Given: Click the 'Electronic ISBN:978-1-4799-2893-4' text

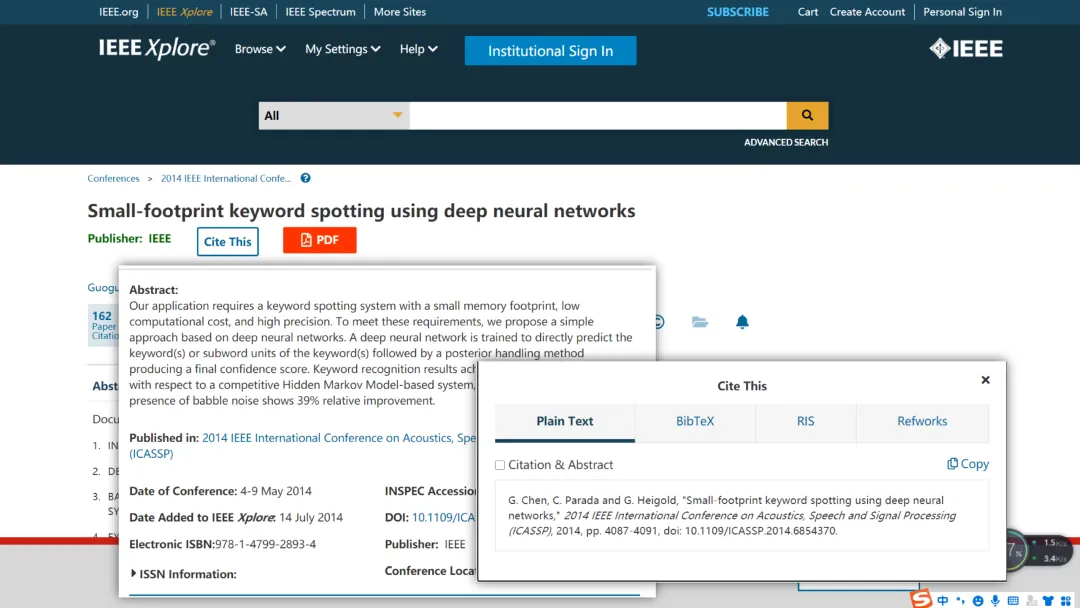Looking at the screenshot, I should point(222,544).
